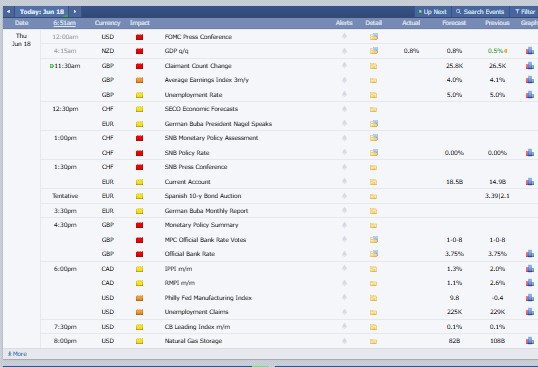Set alert bell for Natural Gas Storage
This screenshot has width=538, height=367.
(x=344, y=341)
